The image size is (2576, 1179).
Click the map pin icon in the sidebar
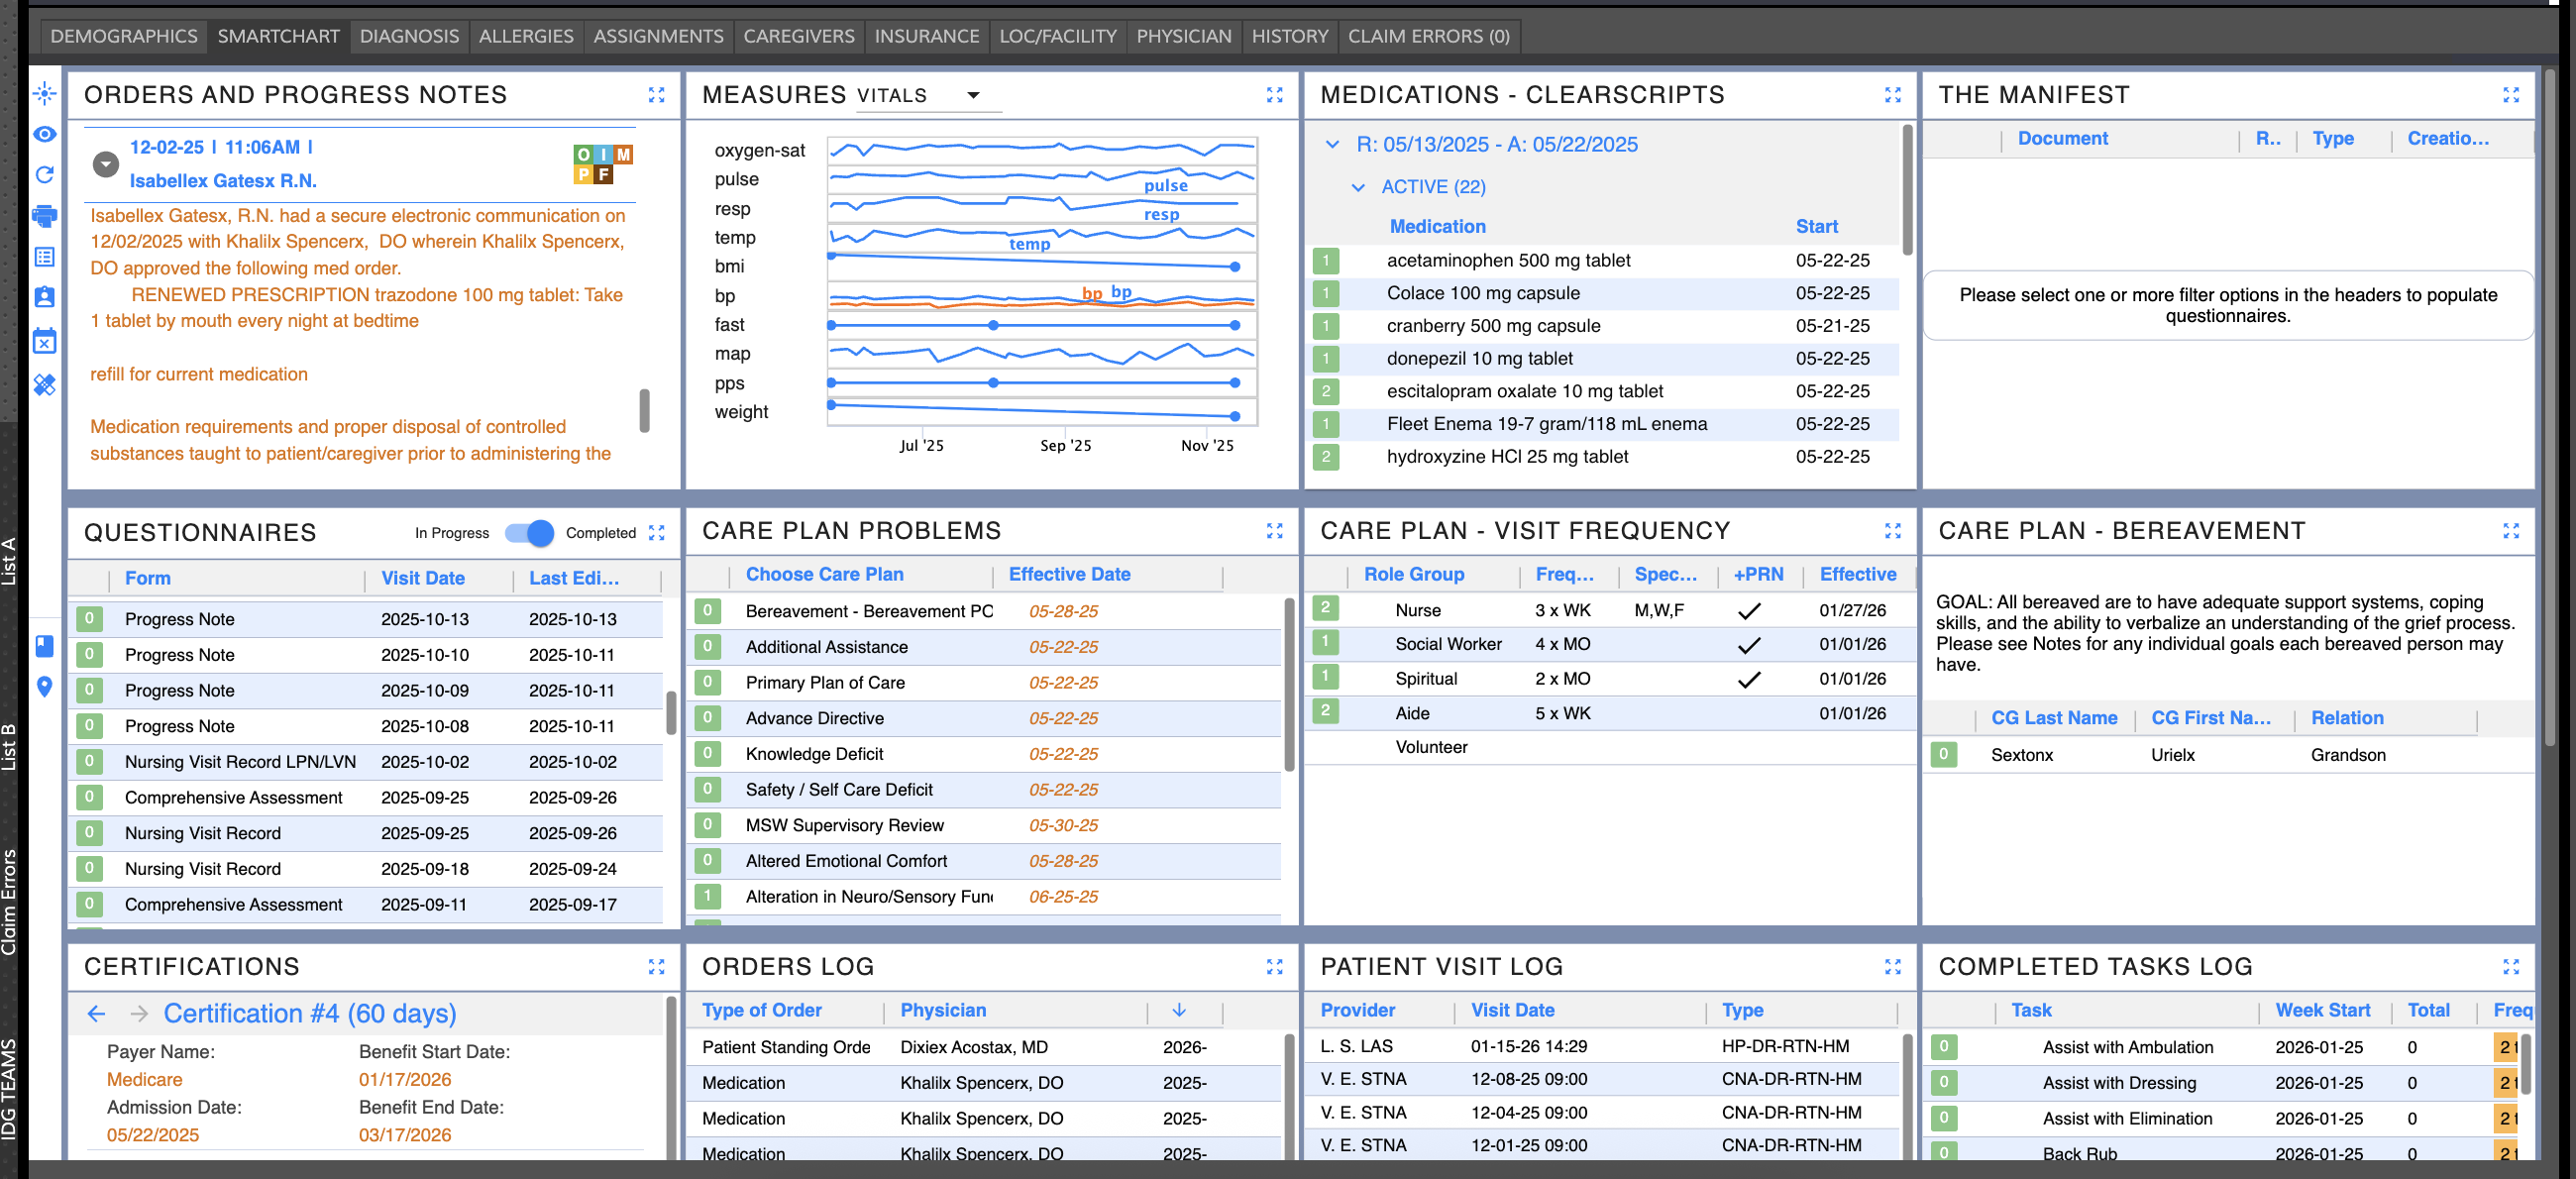[x=44, y=687]
